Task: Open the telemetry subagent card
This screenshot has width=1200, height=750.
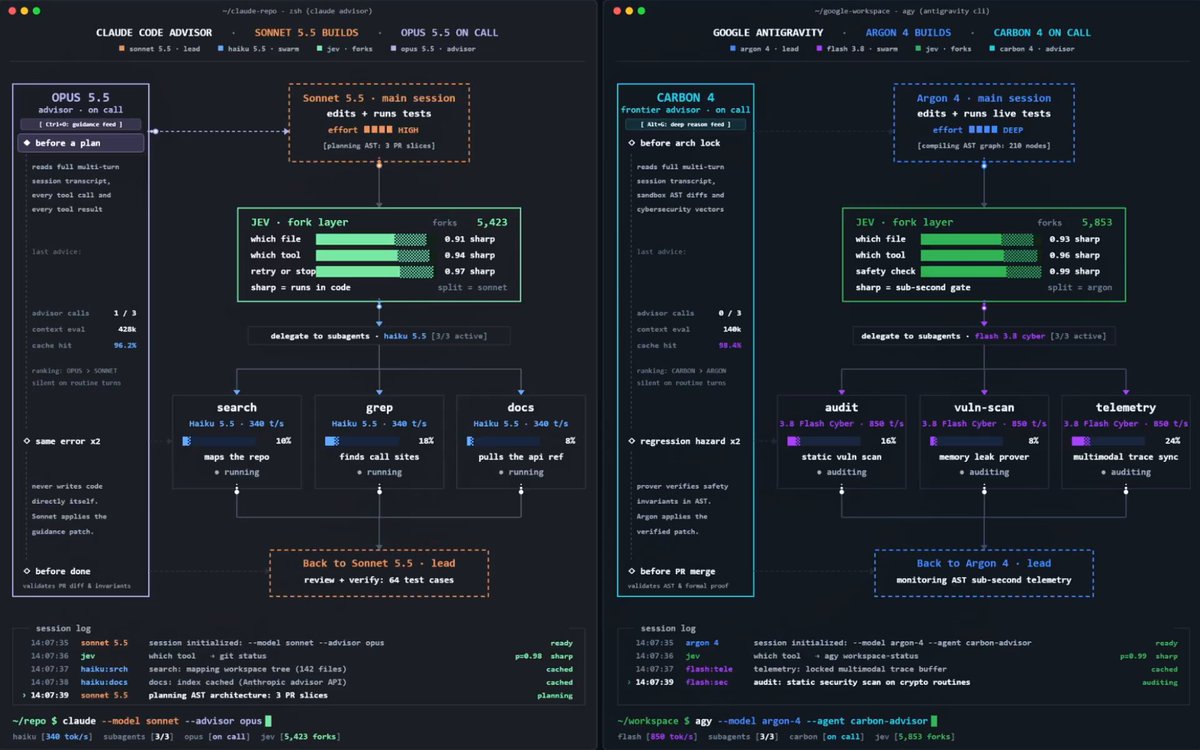Action: click(x=1126, y=441)
